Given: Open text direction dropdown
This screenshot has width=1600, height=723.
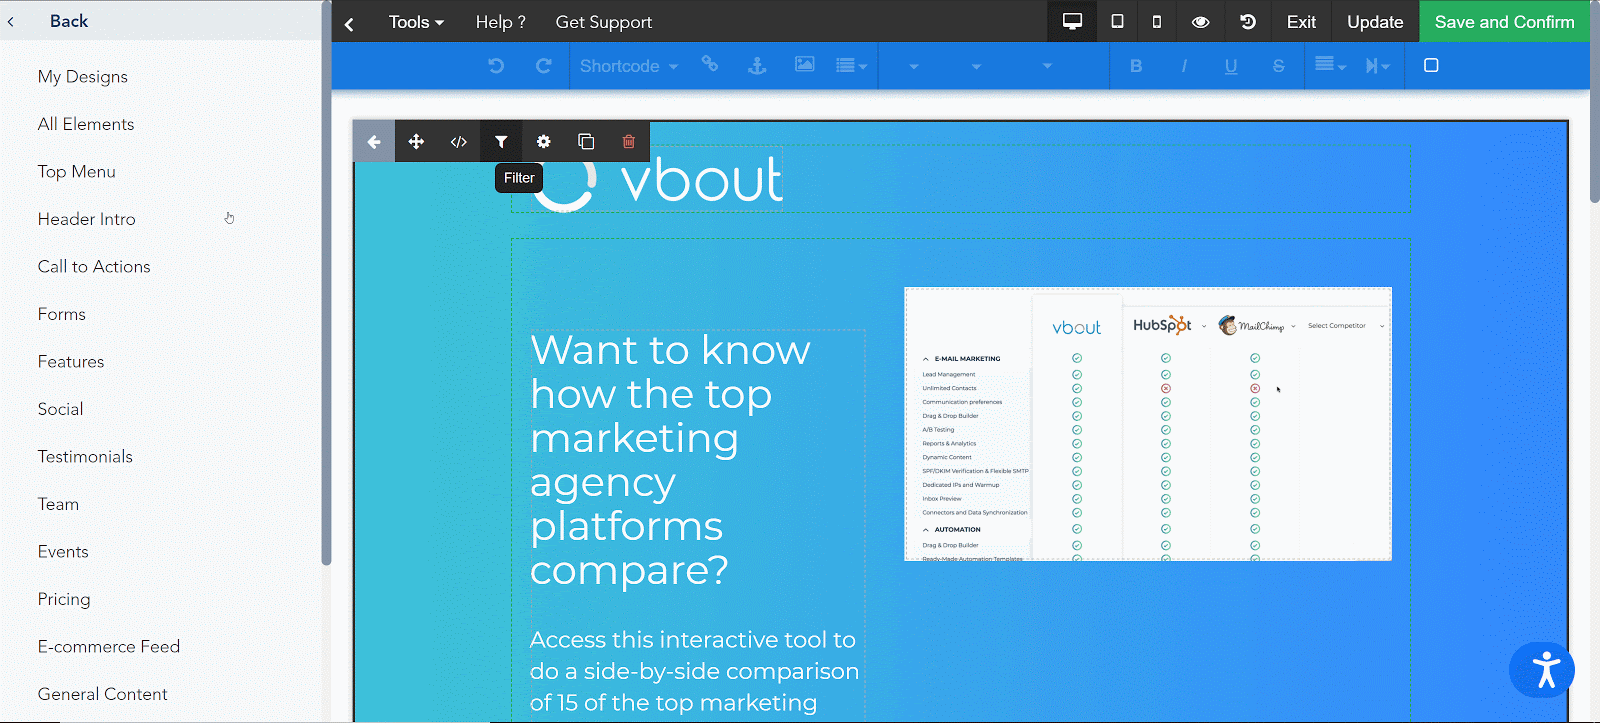Looking at the screenshot, I should 1378,66.
